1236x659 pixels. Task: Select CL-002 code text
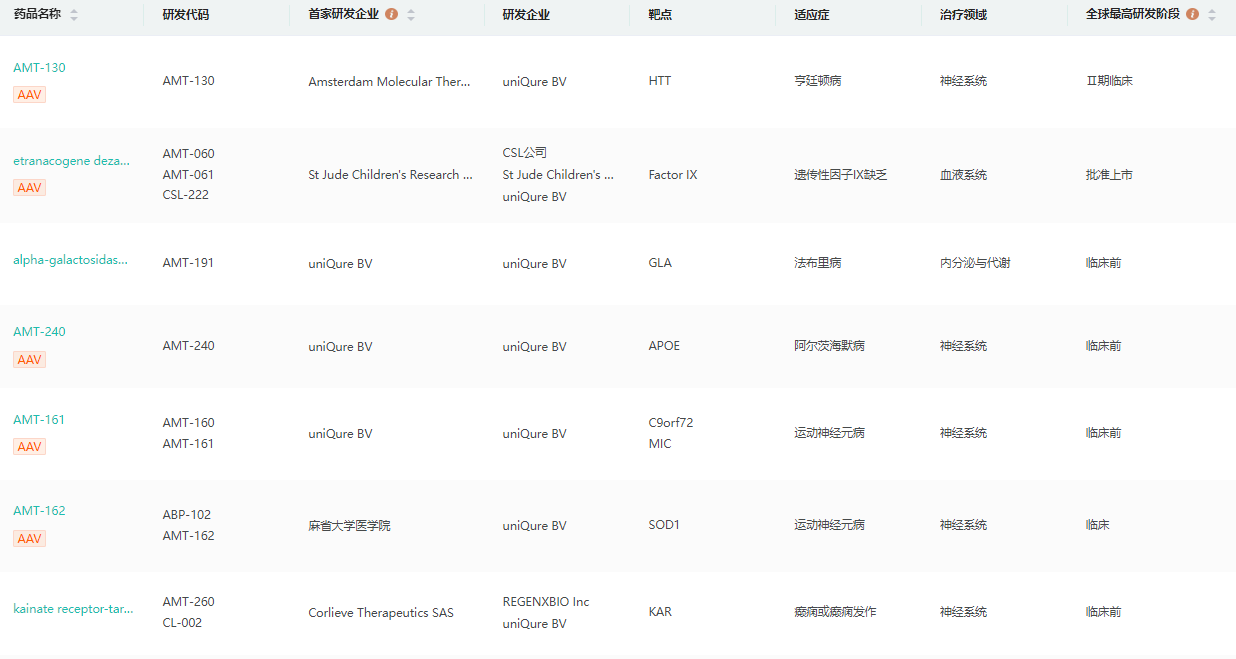(x=182, y=623)
